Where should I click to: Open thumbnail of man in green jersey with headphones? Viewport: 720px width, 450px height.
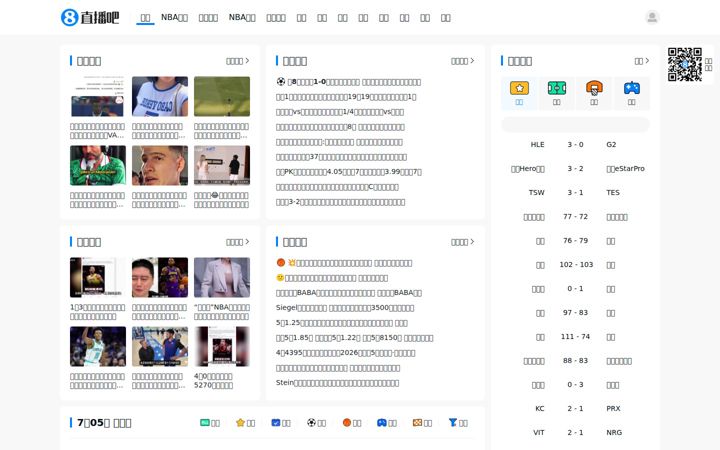point(98,165)
